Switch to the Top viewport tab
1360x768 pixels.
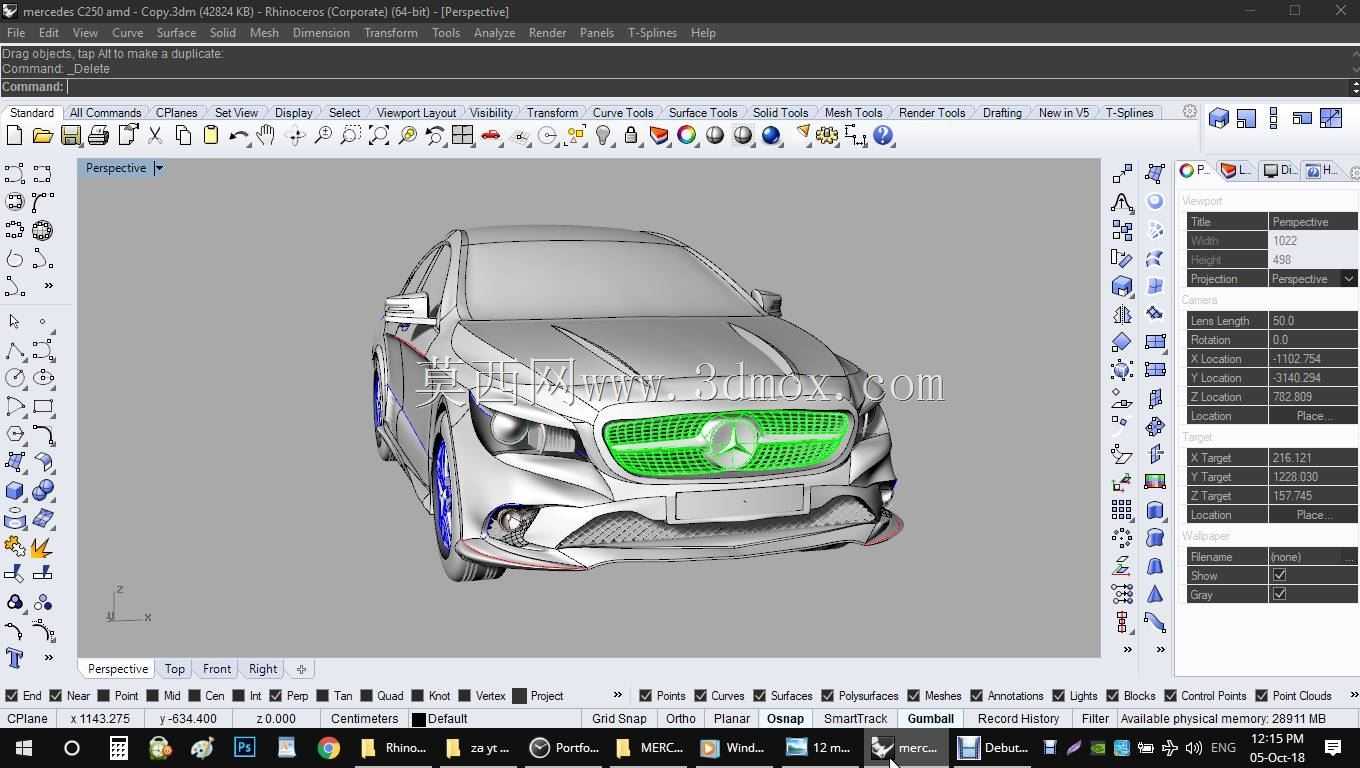click(175, 669)
